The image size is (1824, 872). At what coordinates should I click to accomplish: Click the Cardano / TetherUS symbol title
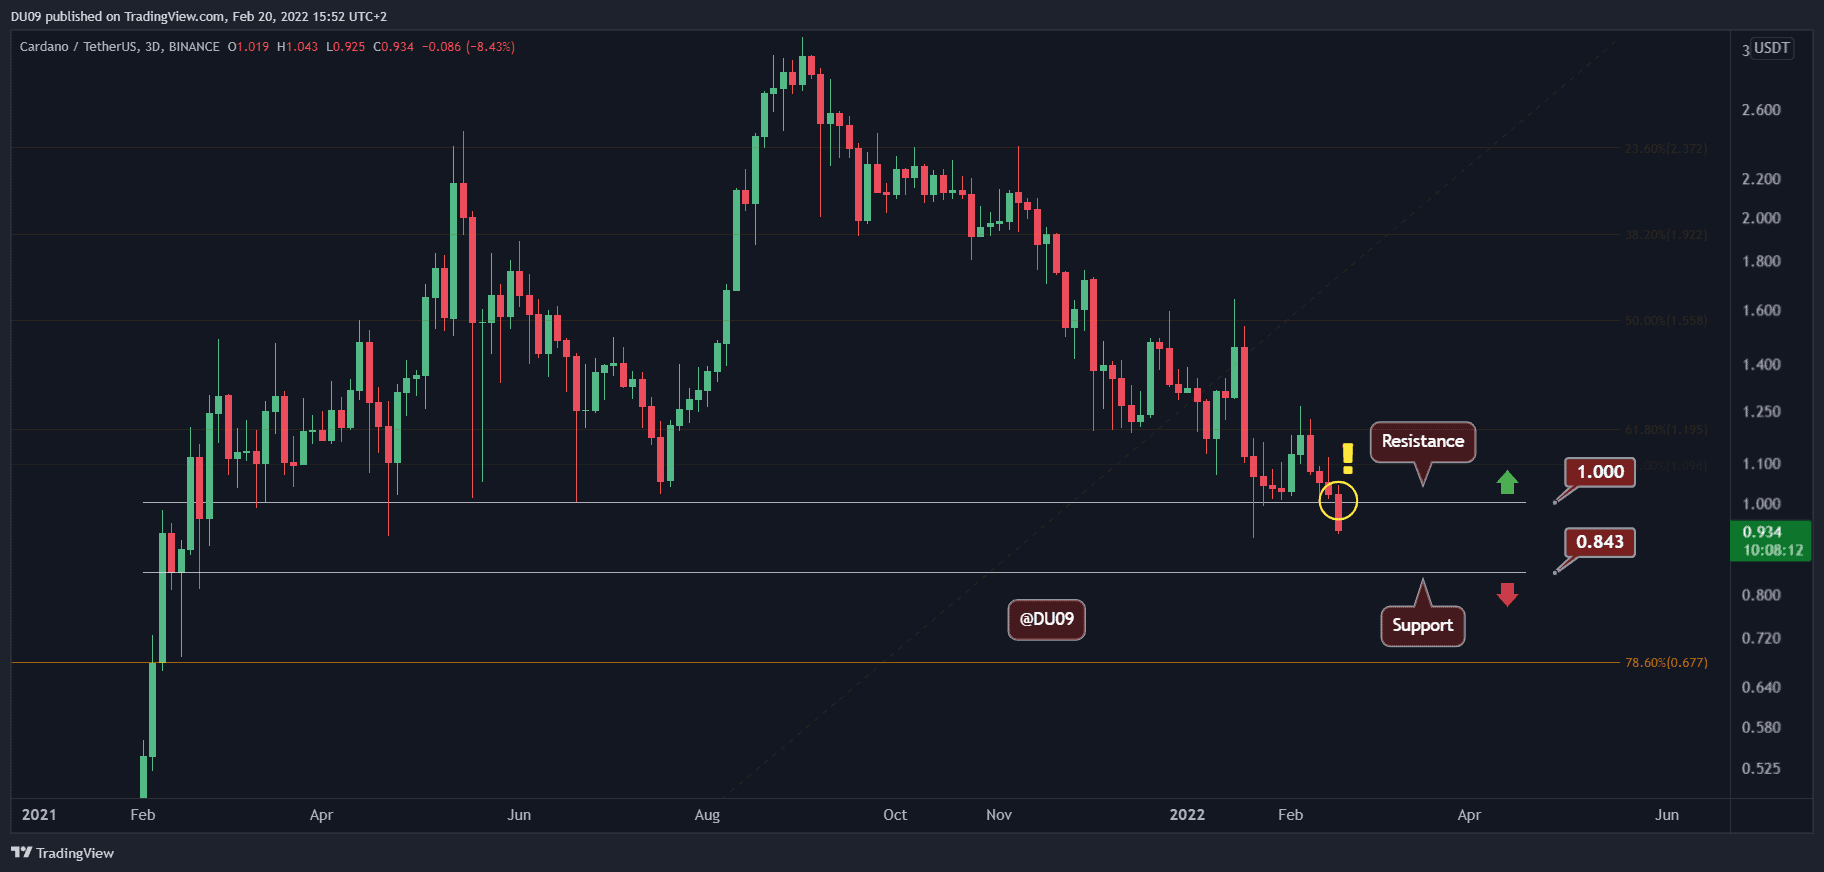[x=119, y=47]
